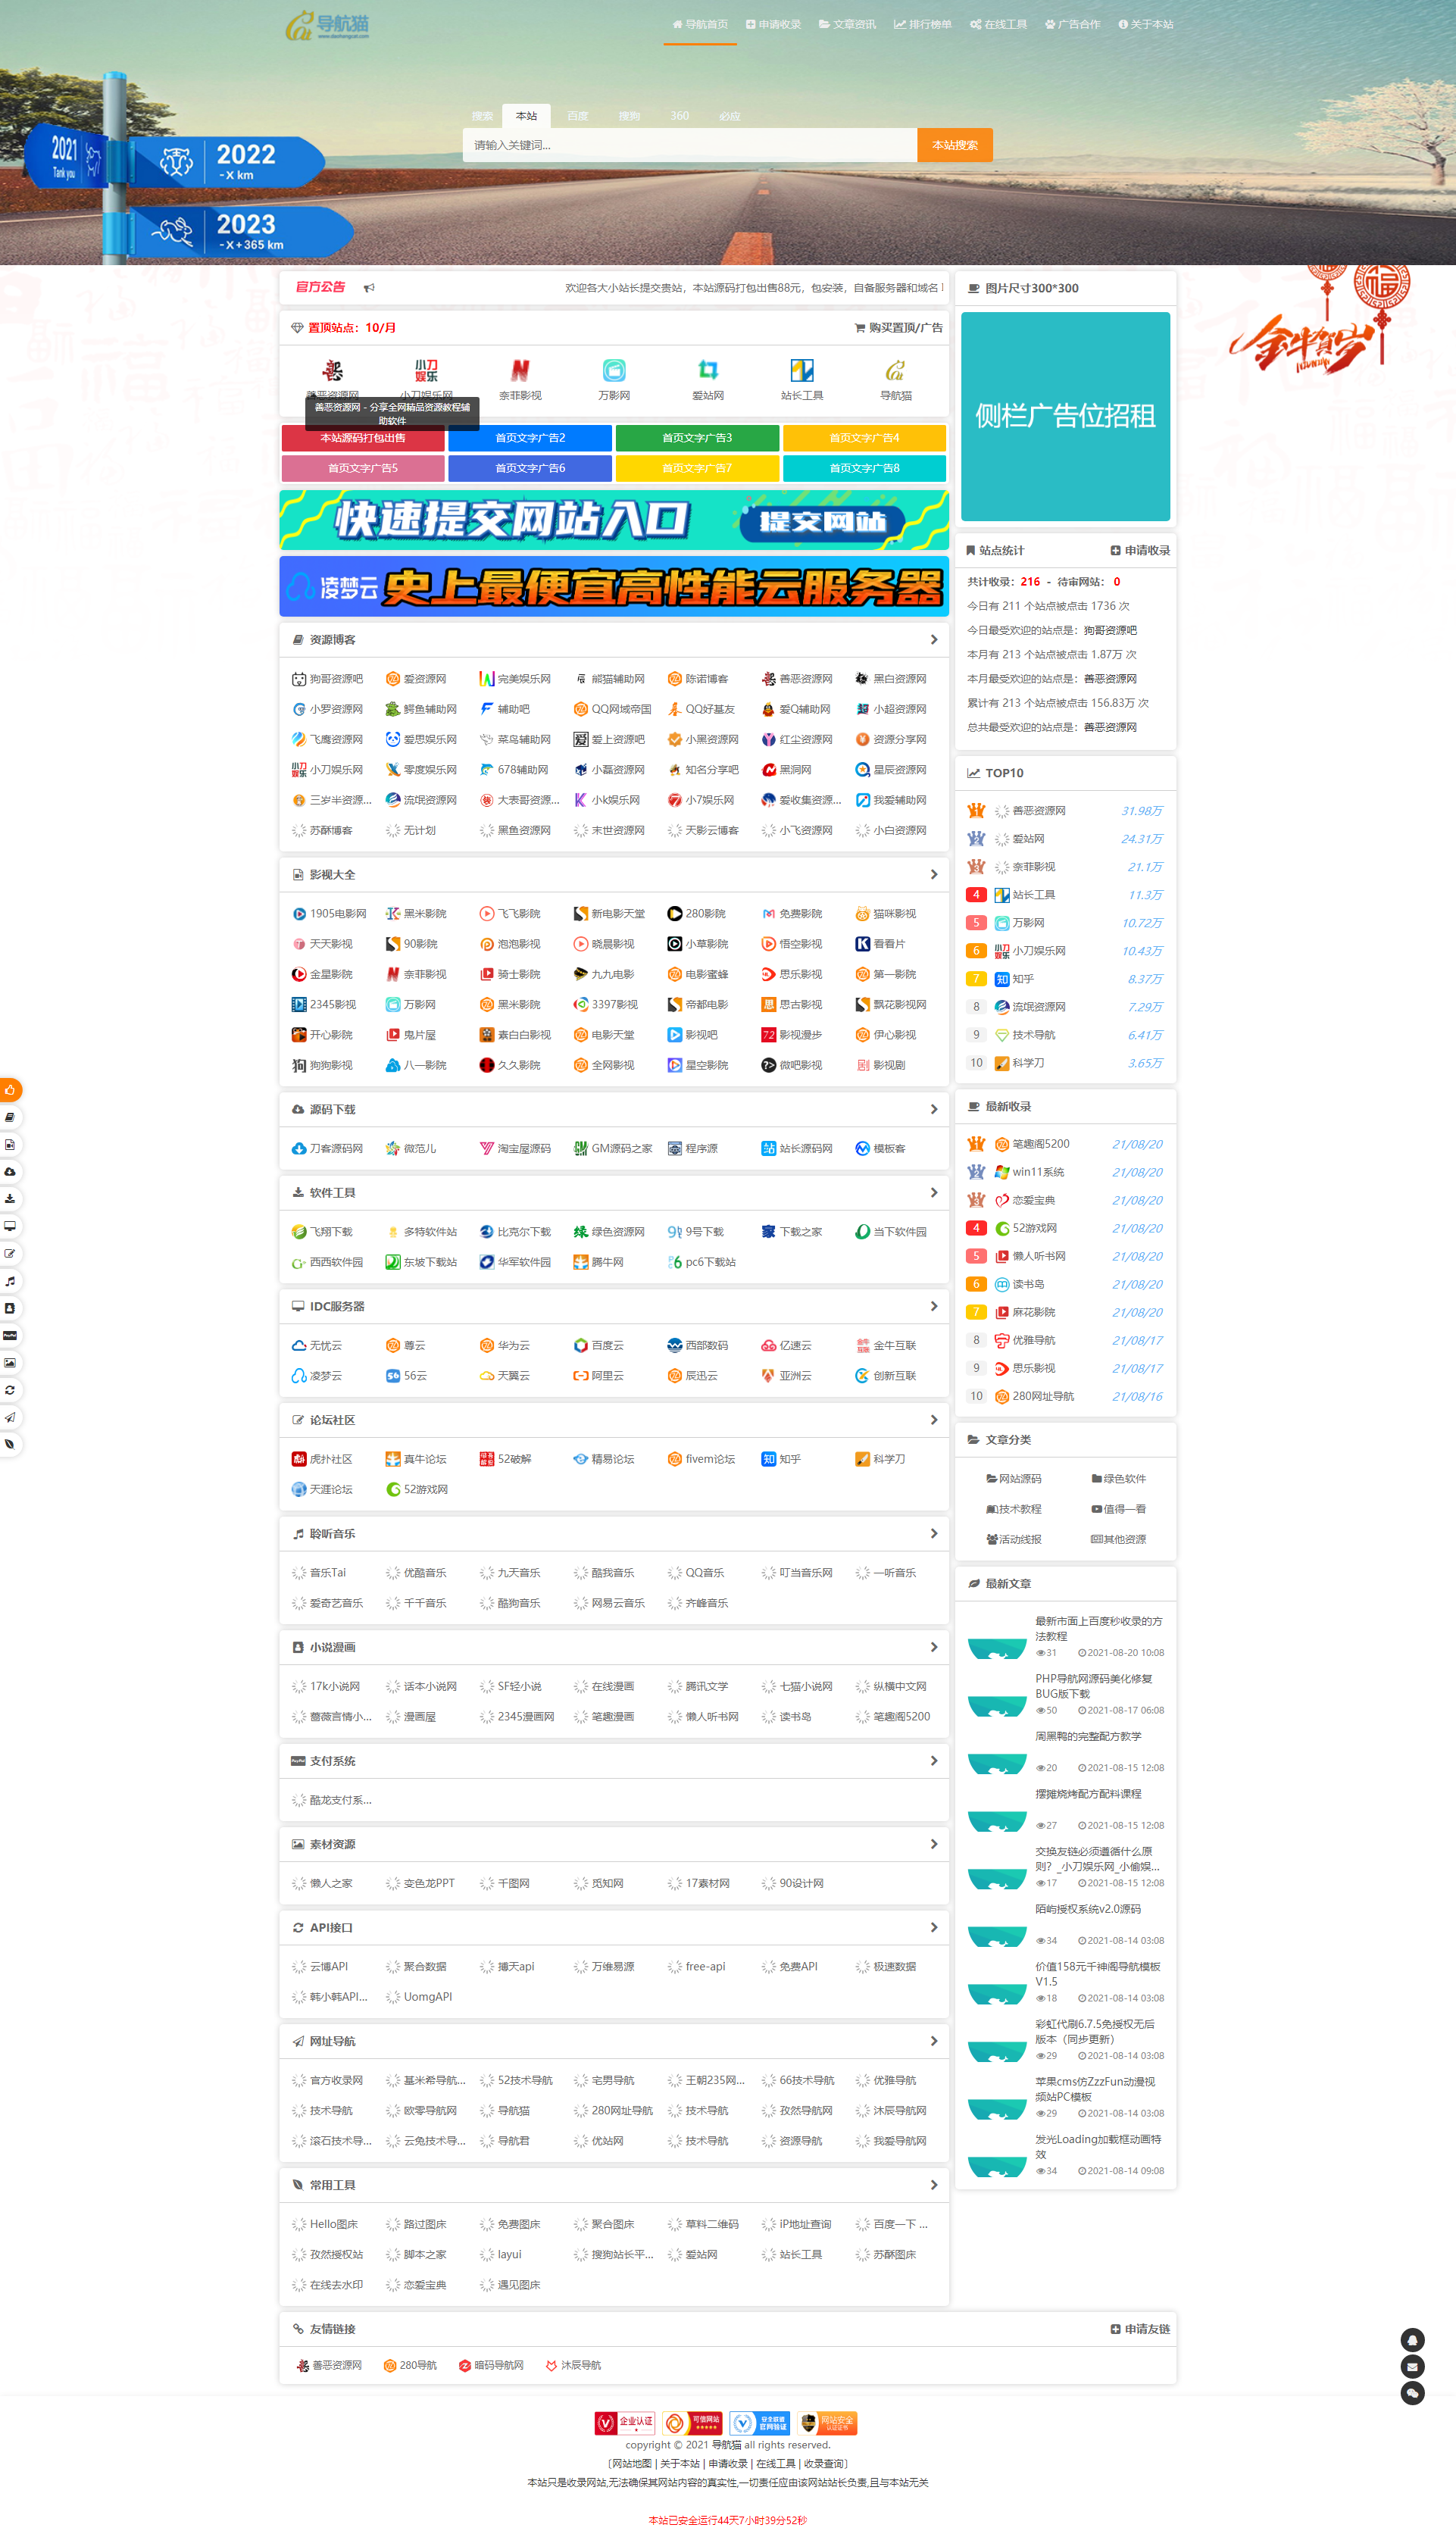Open article PHP导航网源码美化修复BUG版下载
This screenshot has width=1456, height=2534.
1093,1687
